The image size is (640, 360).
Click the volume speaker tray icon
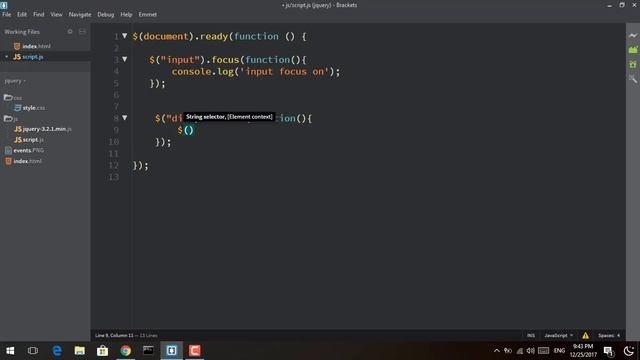tap(531, 351)
